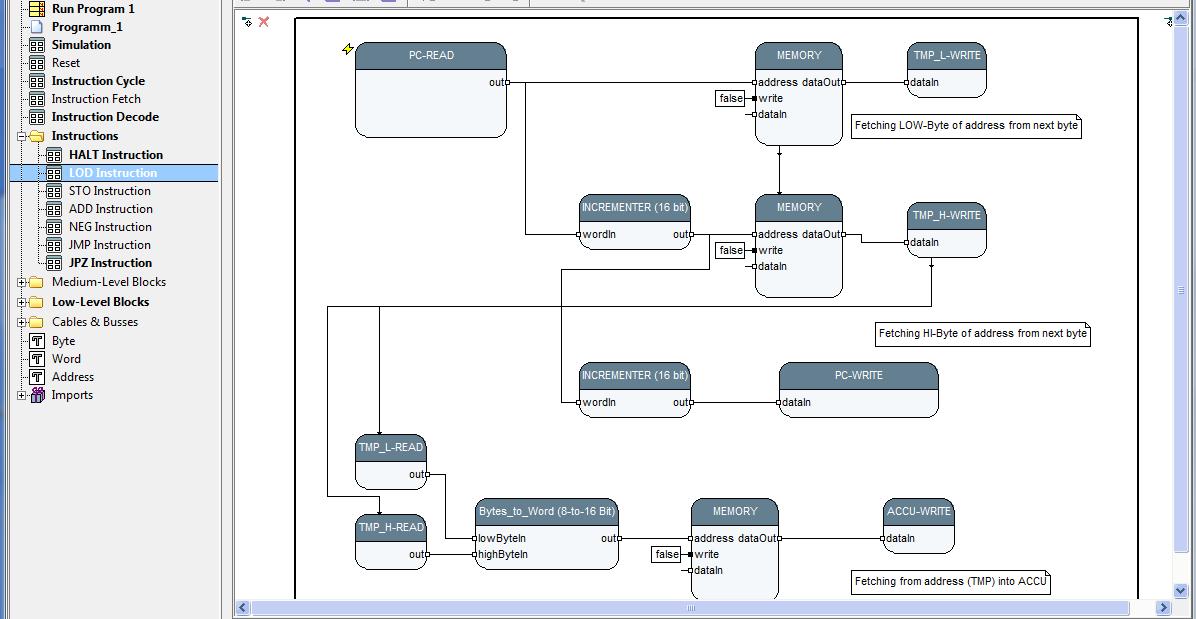
Task: Click the Simulation diagram icon in tree
Action: tap(37, 45)
